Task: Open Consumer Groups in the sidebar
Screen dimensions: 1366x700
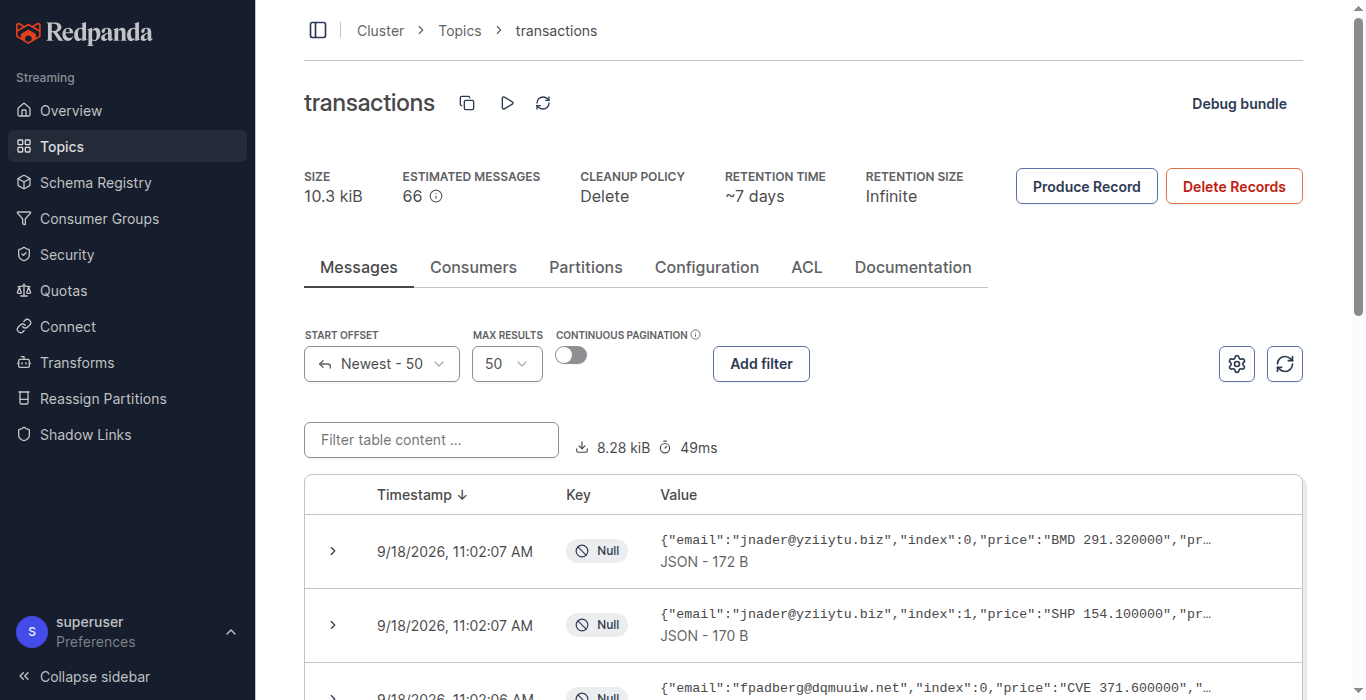Action: click(x=127, y=218)
